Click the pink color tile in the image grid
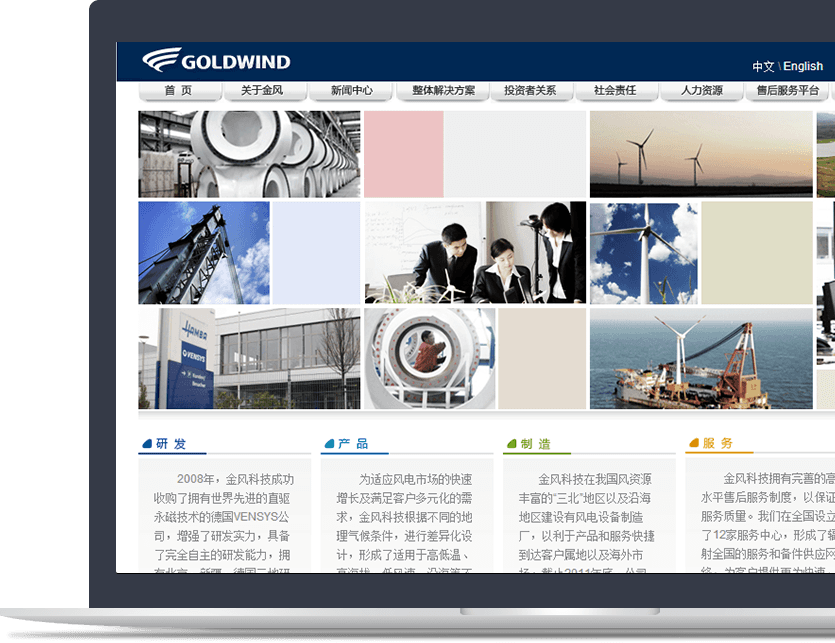Viewport: 835px width, 643px height. (x=403, y=153)
